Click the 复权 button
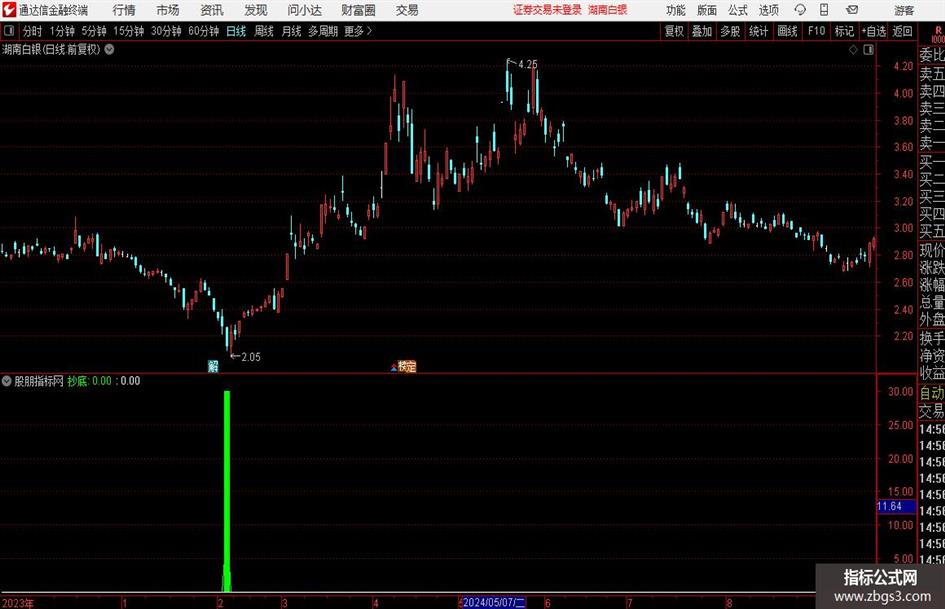Viewport: 945px width, 609px height. point(674,31)
